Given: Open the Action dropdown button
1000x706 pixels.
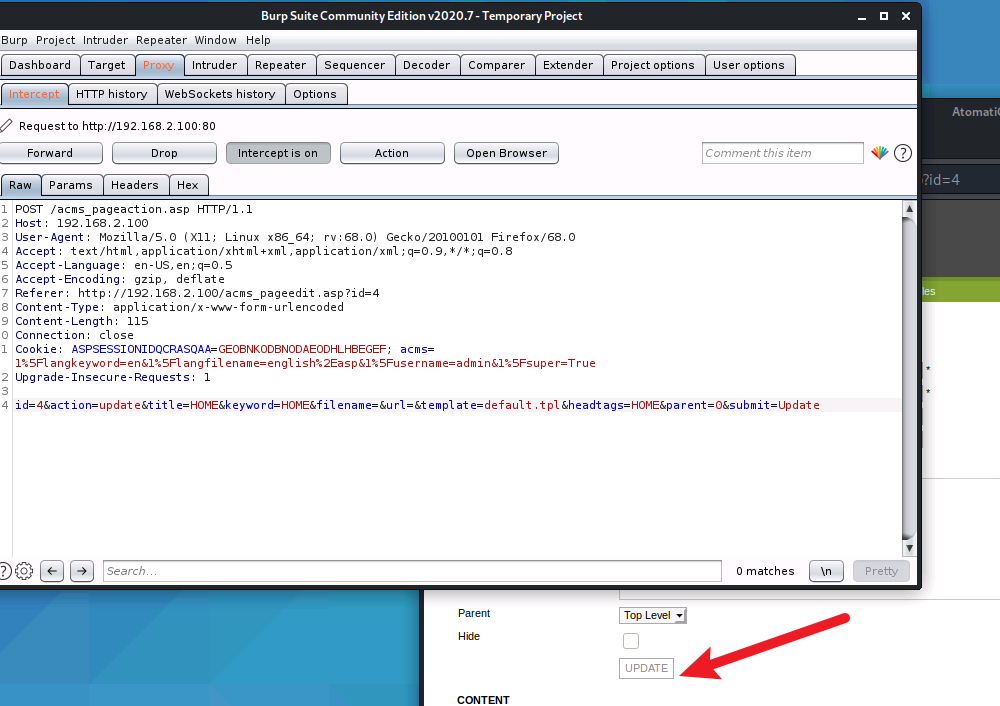Looking at the screenshot, I should [x=392, y=153].
